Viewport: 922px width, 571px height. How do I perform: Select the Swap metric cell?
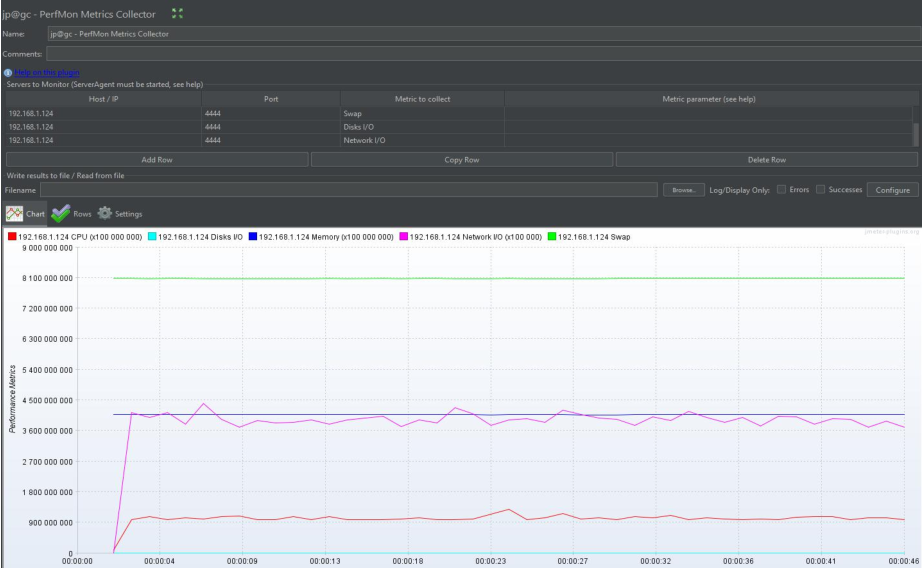[x=422, y=113]
